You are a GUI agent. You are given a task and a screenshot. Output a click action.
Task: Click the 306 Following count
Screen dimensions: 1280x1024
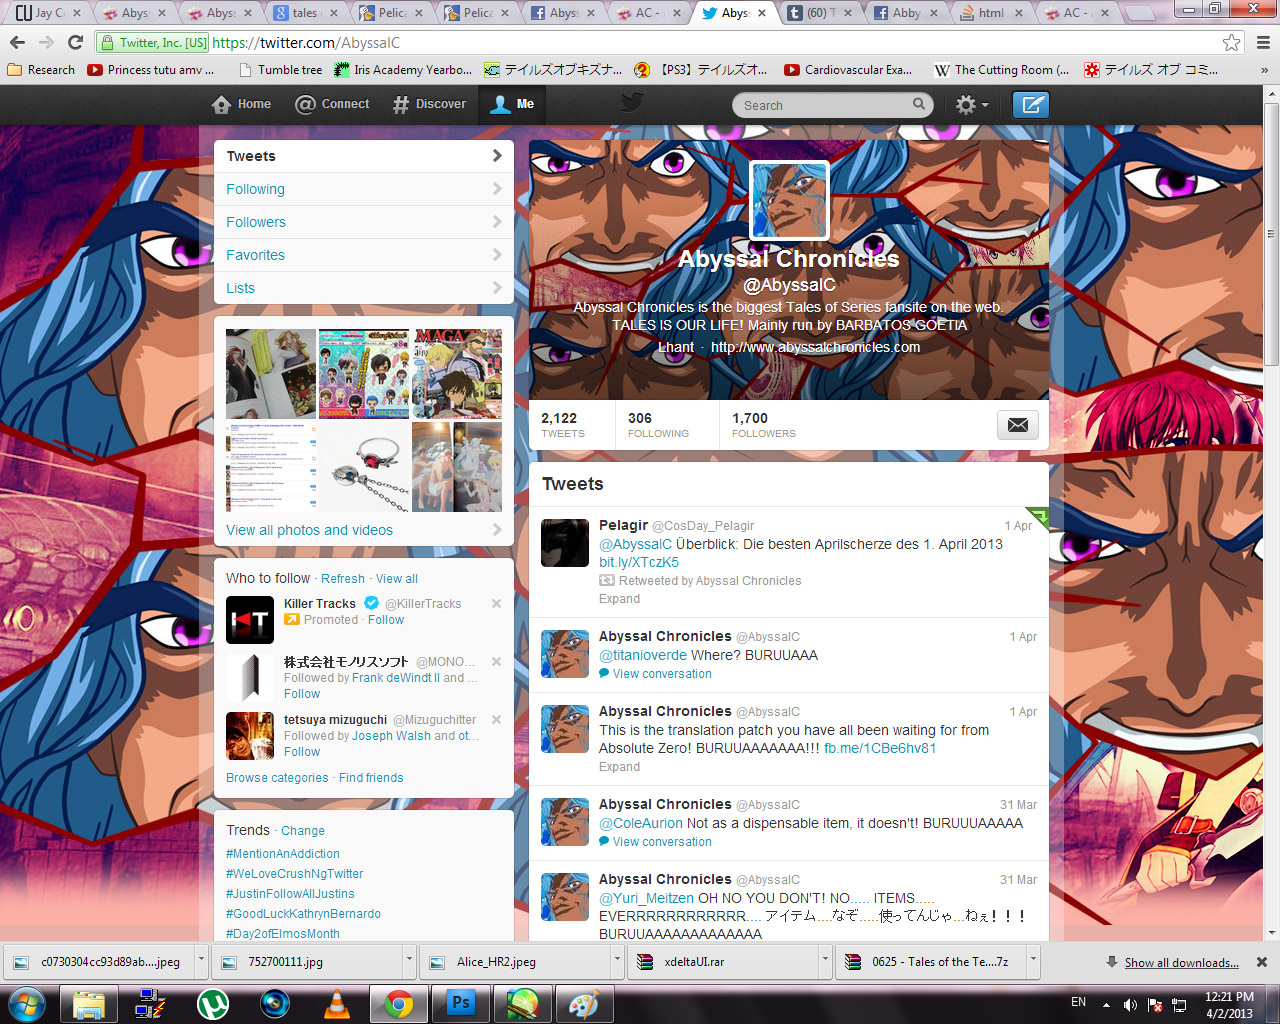coord(658,425)
